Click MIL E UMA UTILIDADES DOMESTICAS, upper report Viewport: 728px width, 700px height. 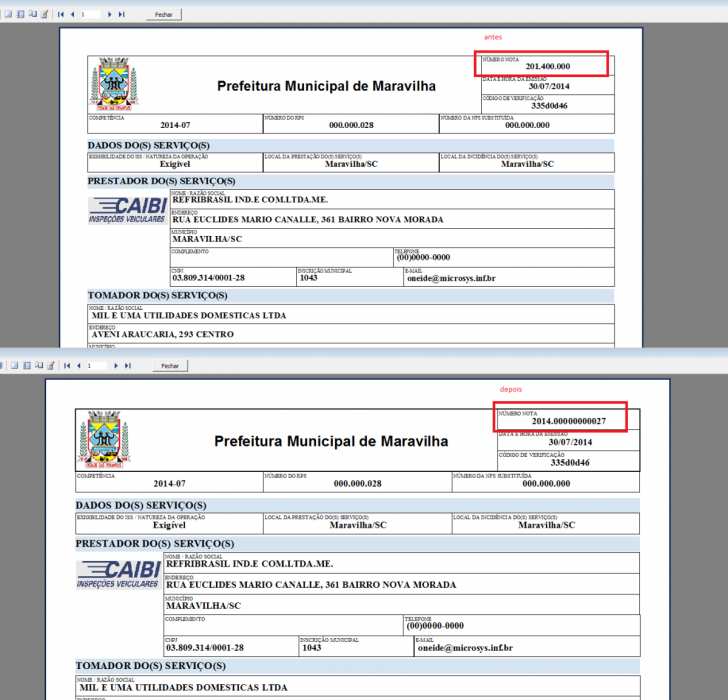188,316
